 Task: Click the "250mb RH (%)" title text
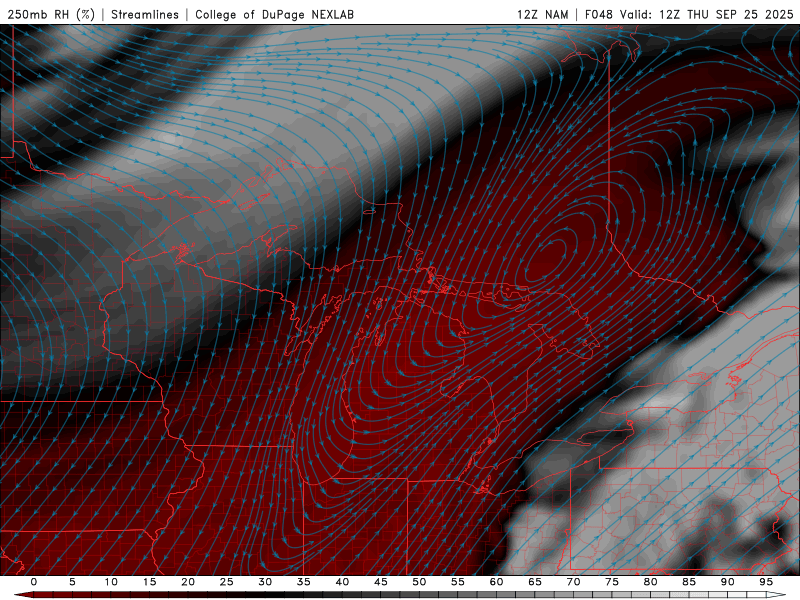pos(51,14)
